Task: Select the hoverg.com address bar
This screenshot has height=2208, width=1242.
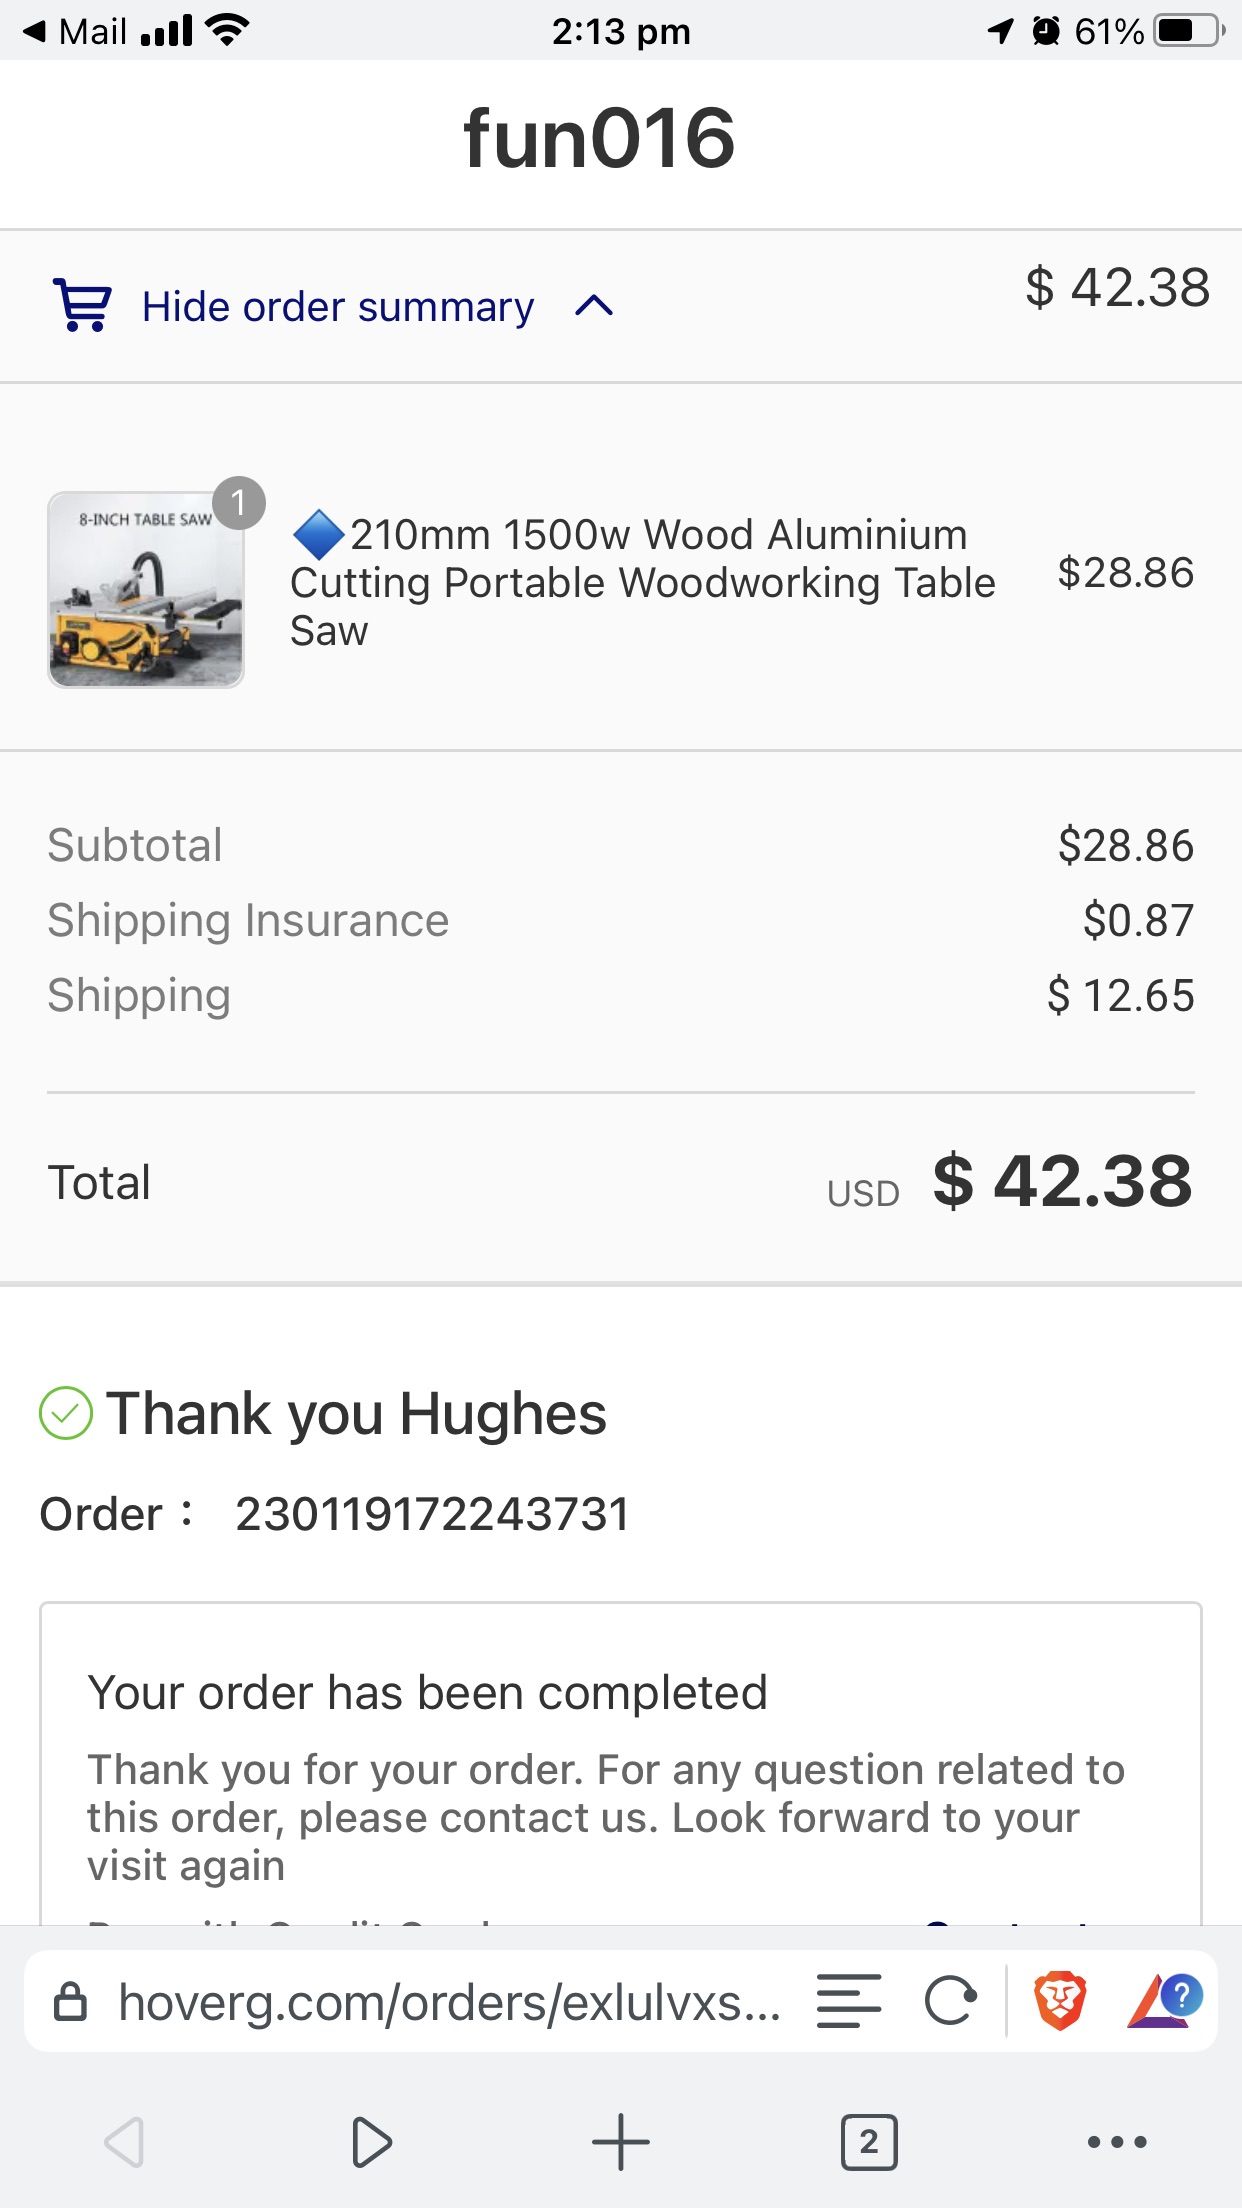Action: point(448,2002)
